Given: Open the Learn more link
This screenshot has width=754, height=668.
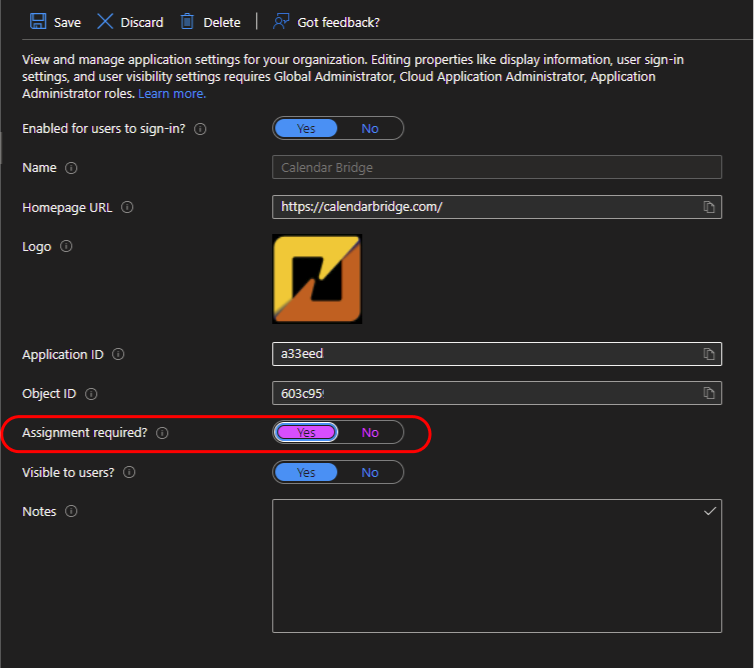Looking at the screenshot, I should [x=172, y=93].
